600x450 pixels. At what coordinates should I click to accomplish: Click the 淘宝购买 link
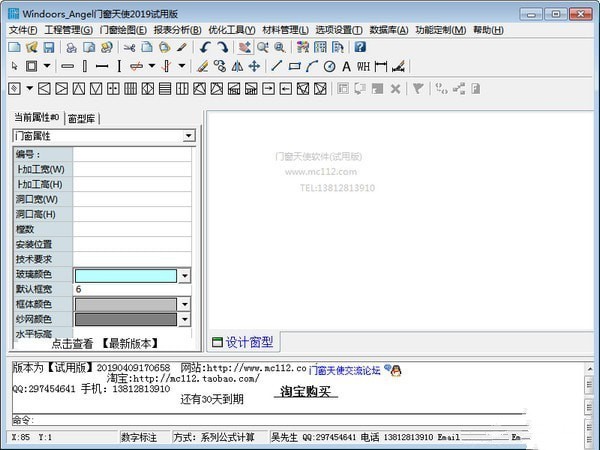pos(306,392)
